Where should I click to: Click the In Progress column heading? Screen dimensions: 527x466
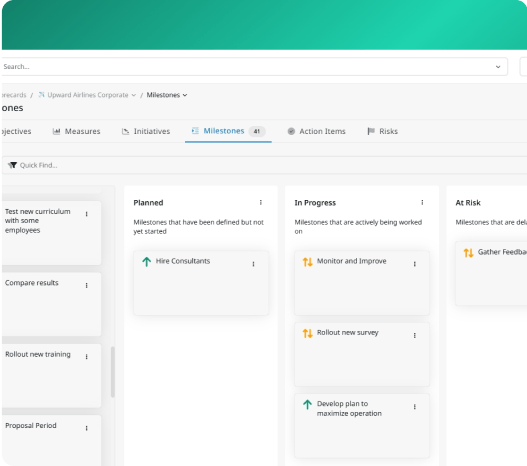pyautogui.click(x=315, y=203)
